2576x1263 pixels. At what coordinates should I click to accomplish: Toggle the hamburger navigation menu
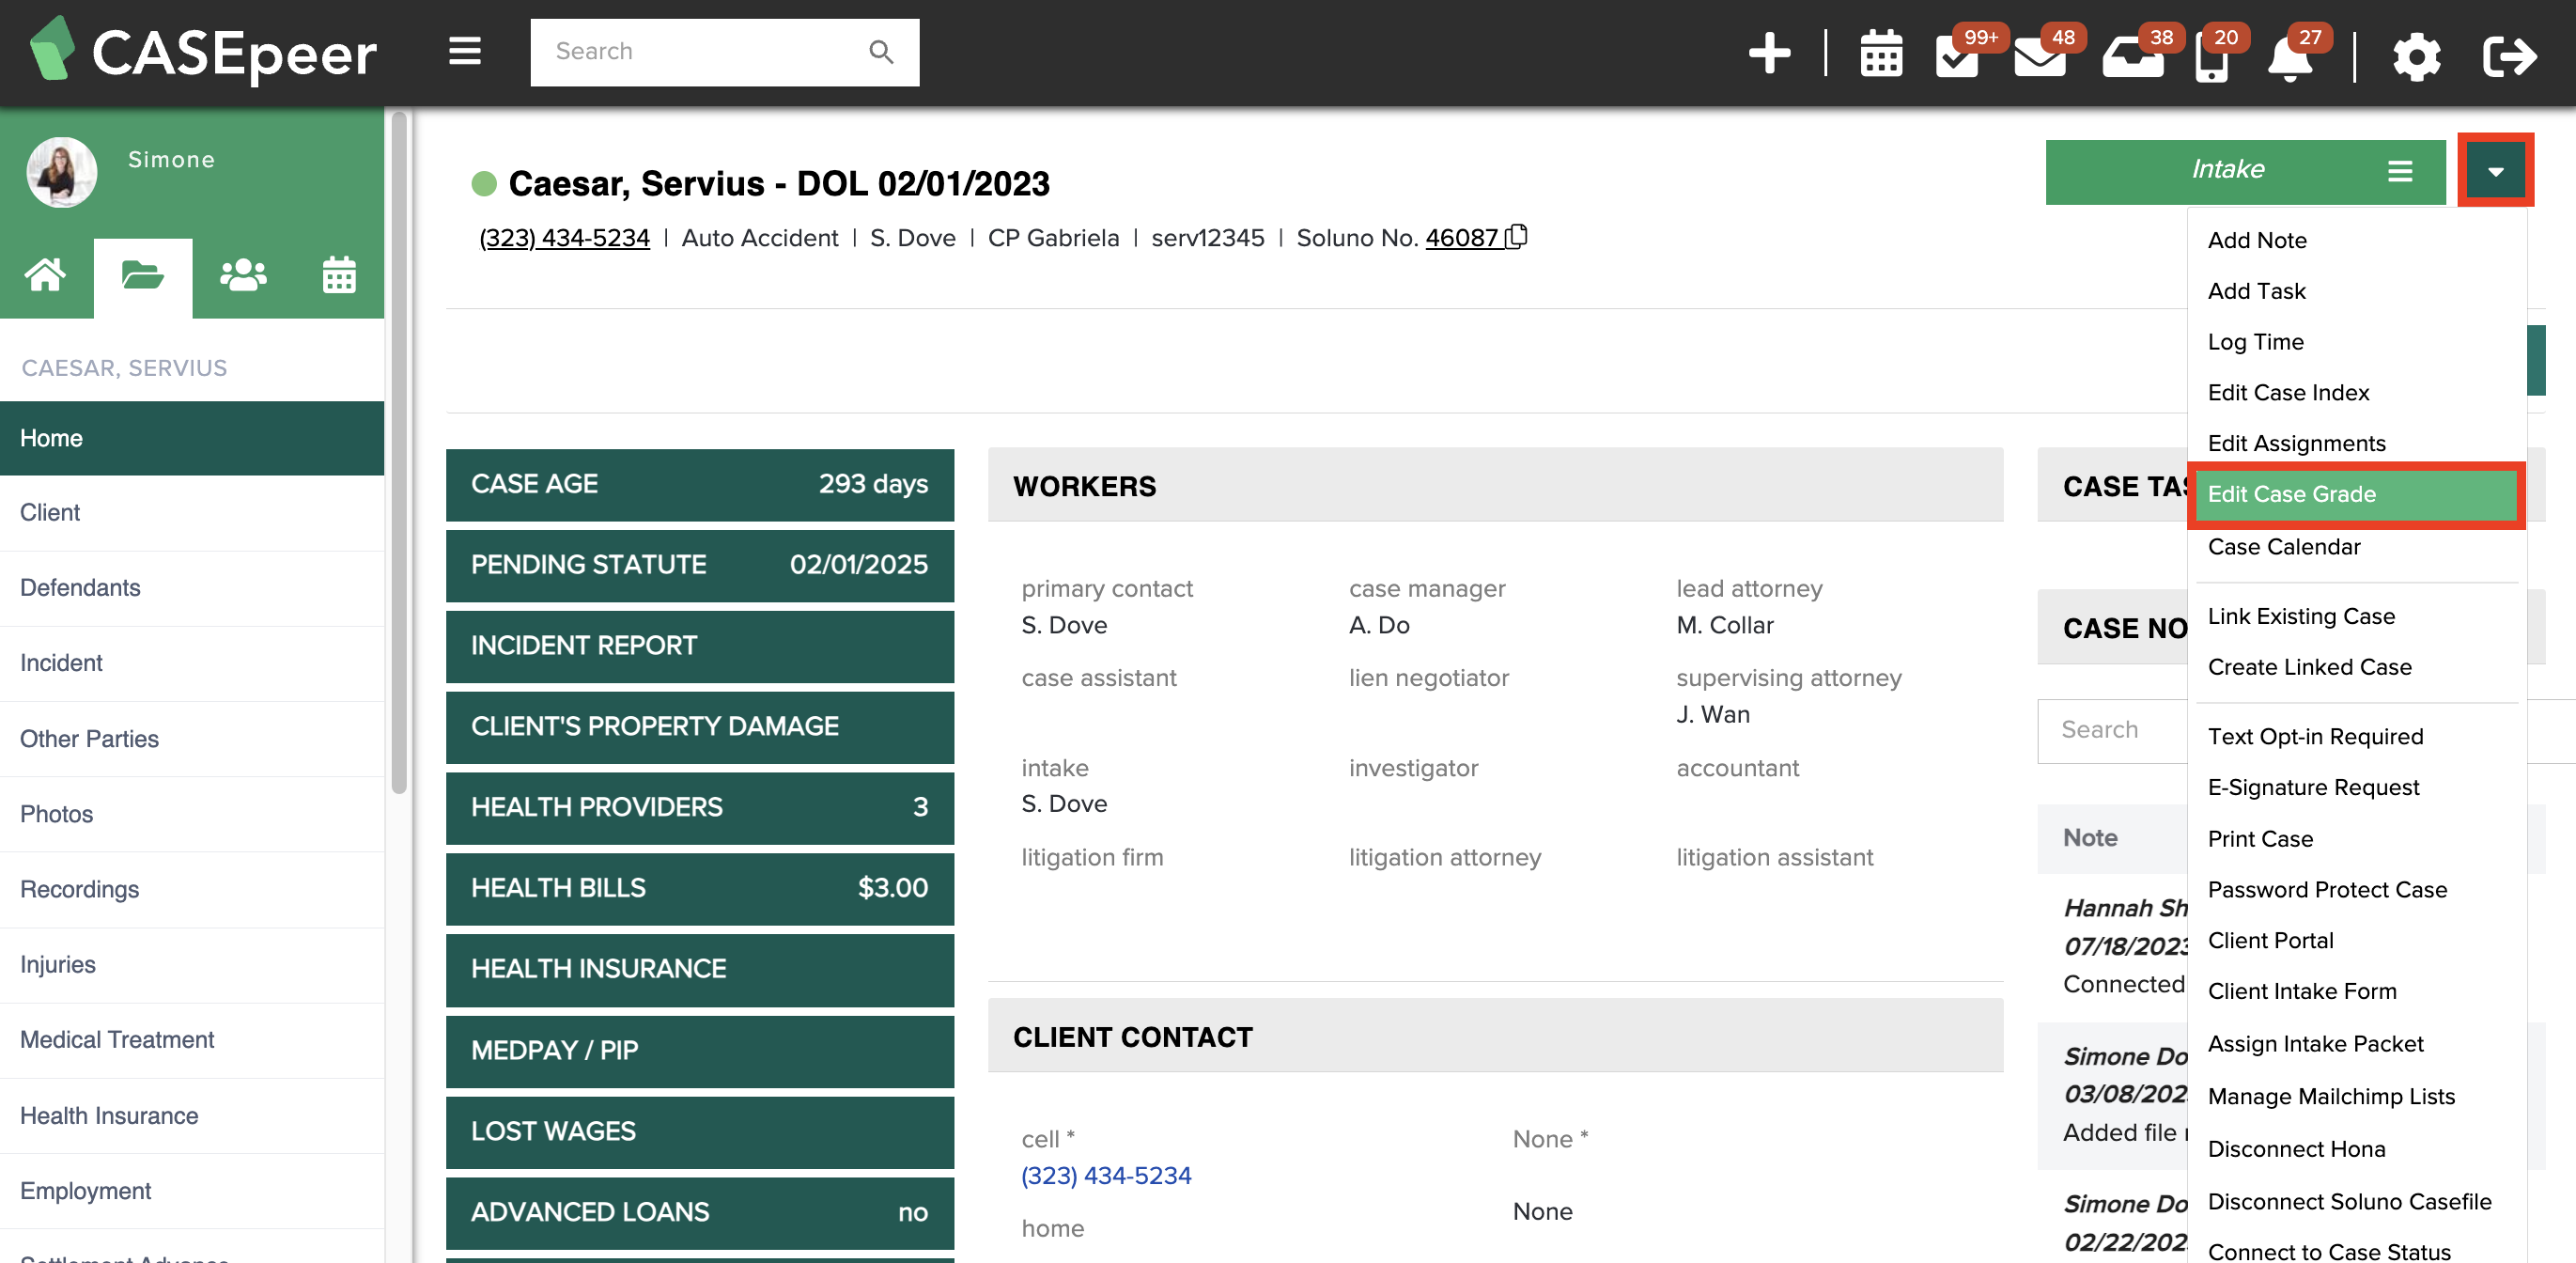click(465, 51)
